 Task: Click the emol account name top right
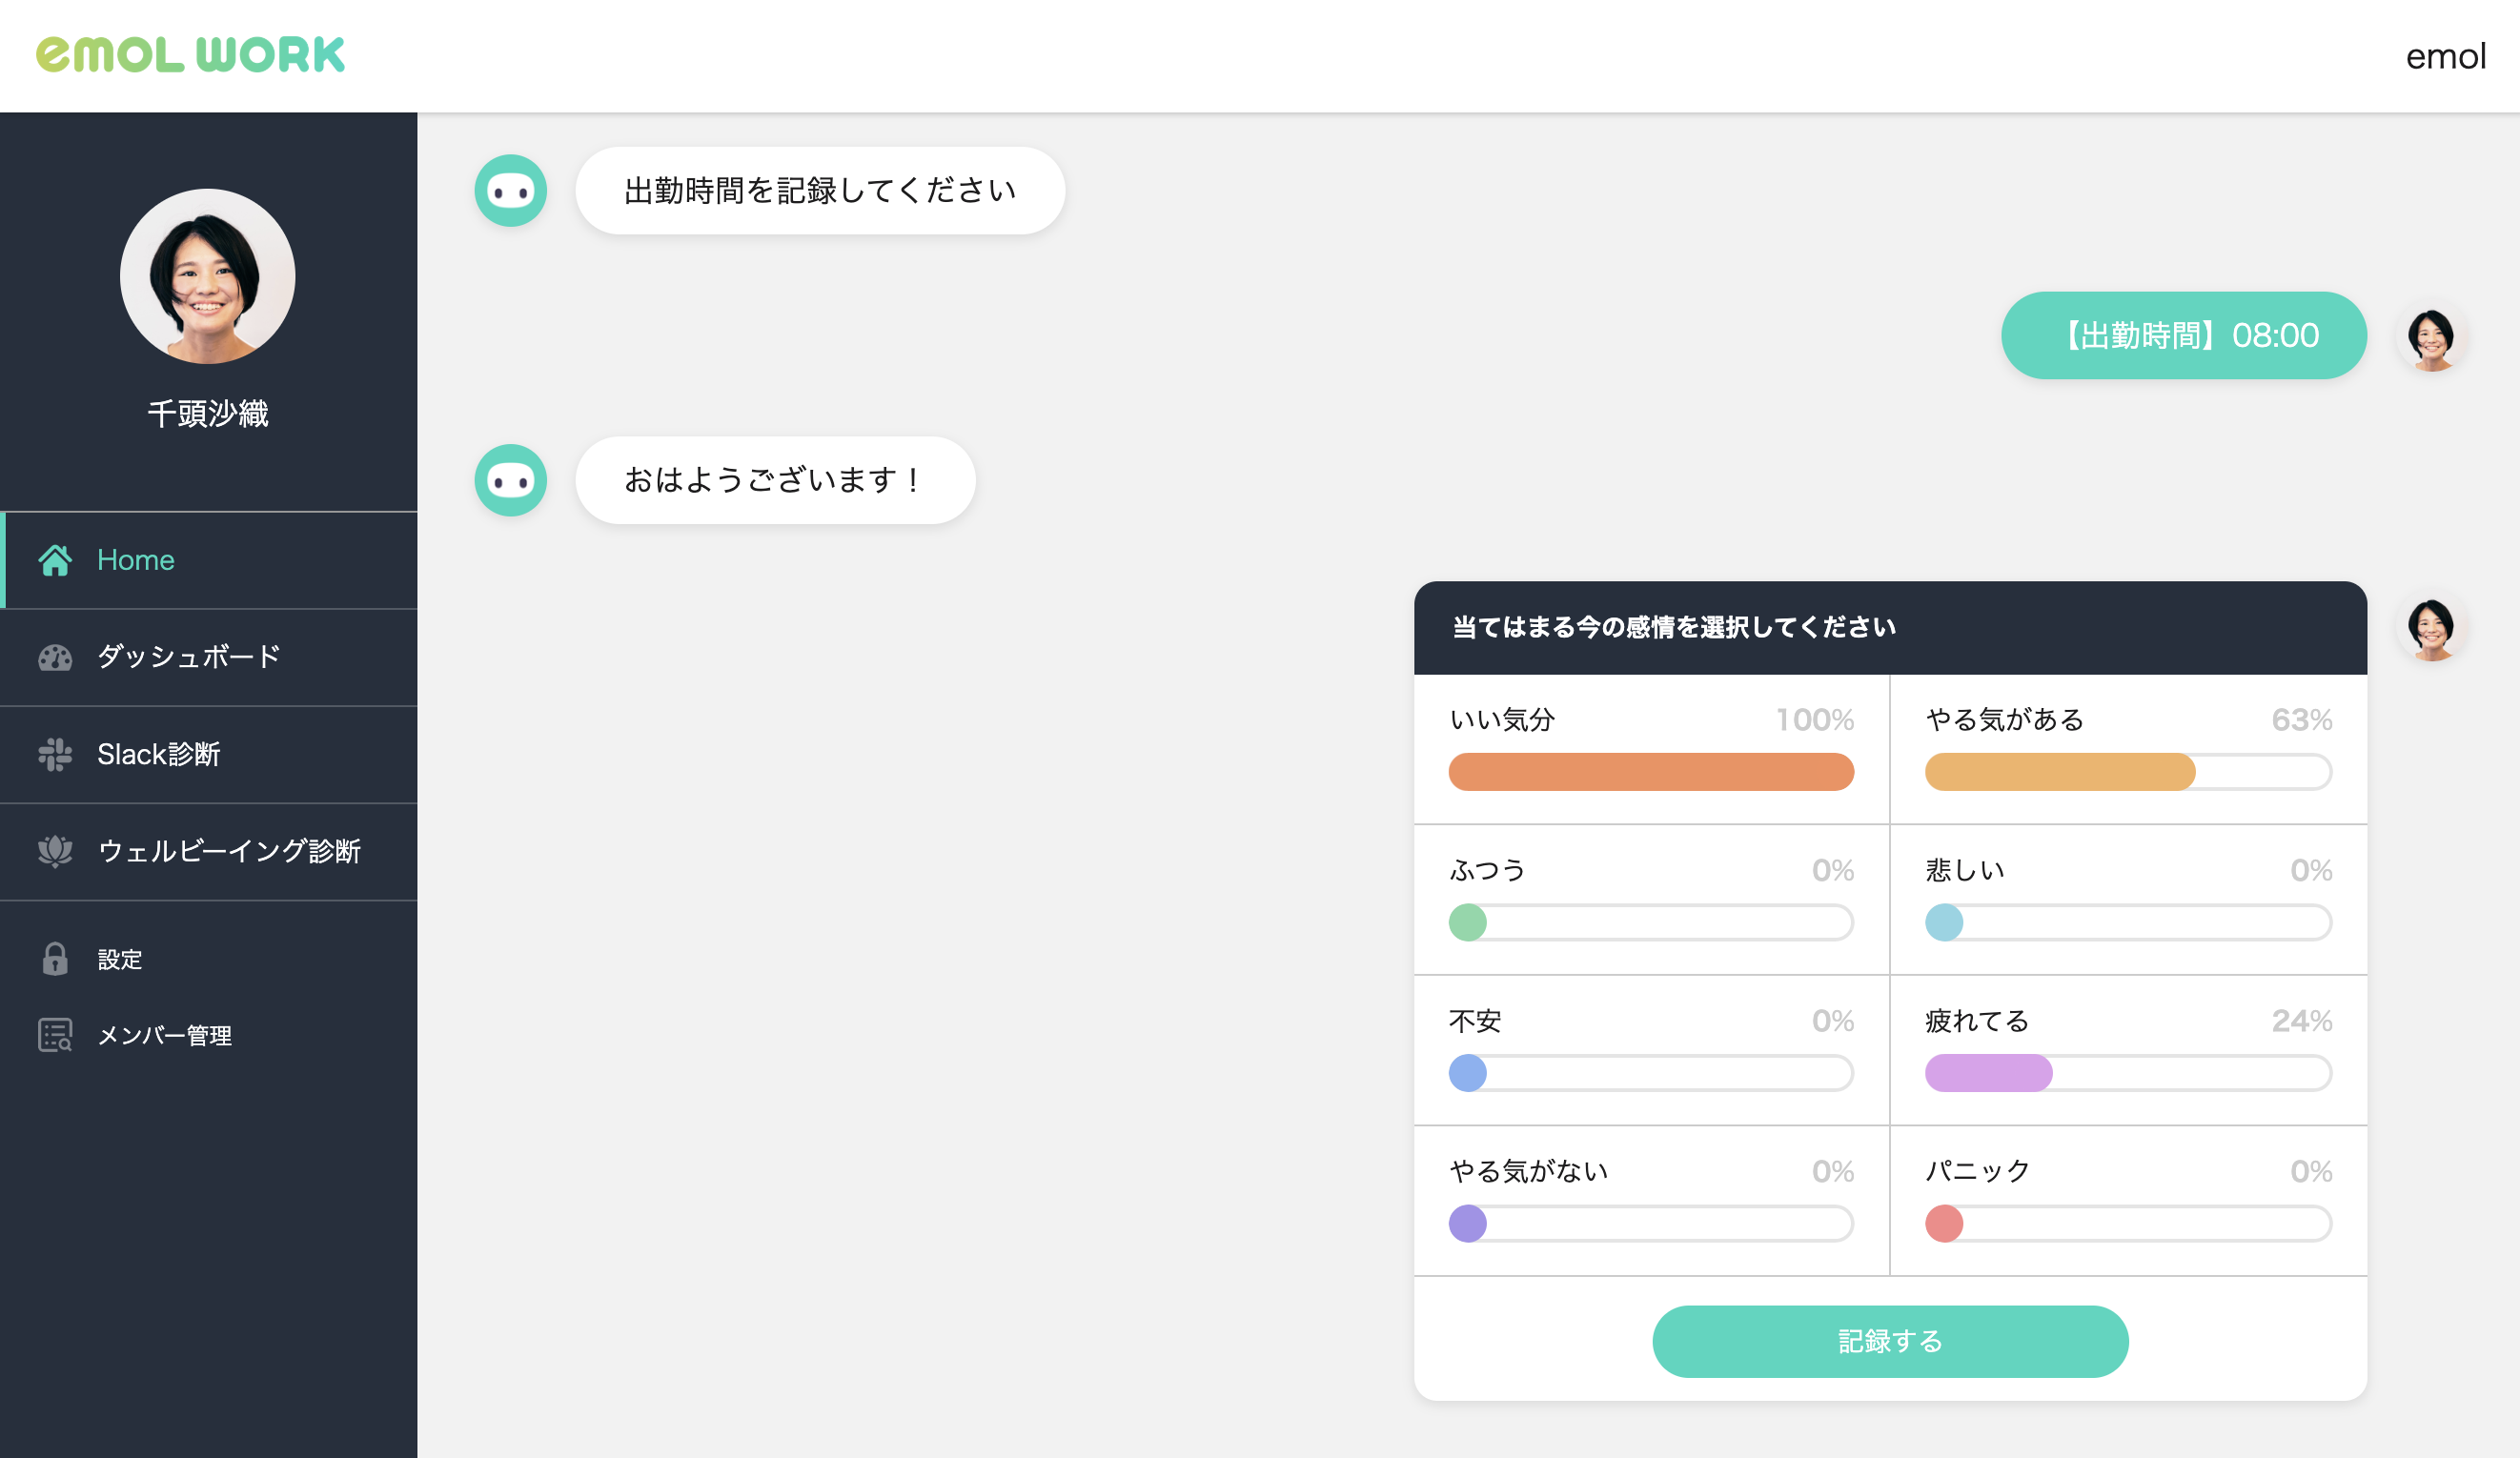pyautogui.click(x=2444, y=57)
